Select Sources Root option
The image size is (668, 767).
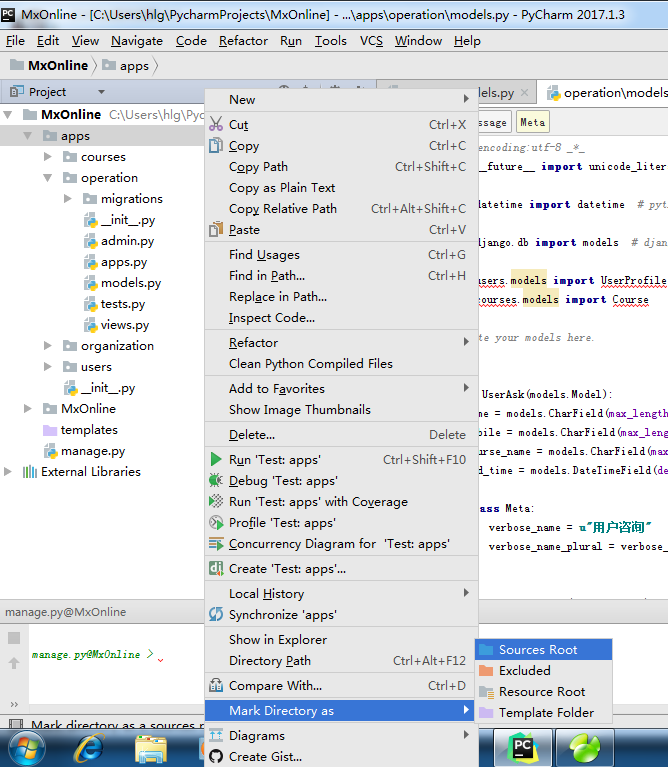[x=543, y=650]
